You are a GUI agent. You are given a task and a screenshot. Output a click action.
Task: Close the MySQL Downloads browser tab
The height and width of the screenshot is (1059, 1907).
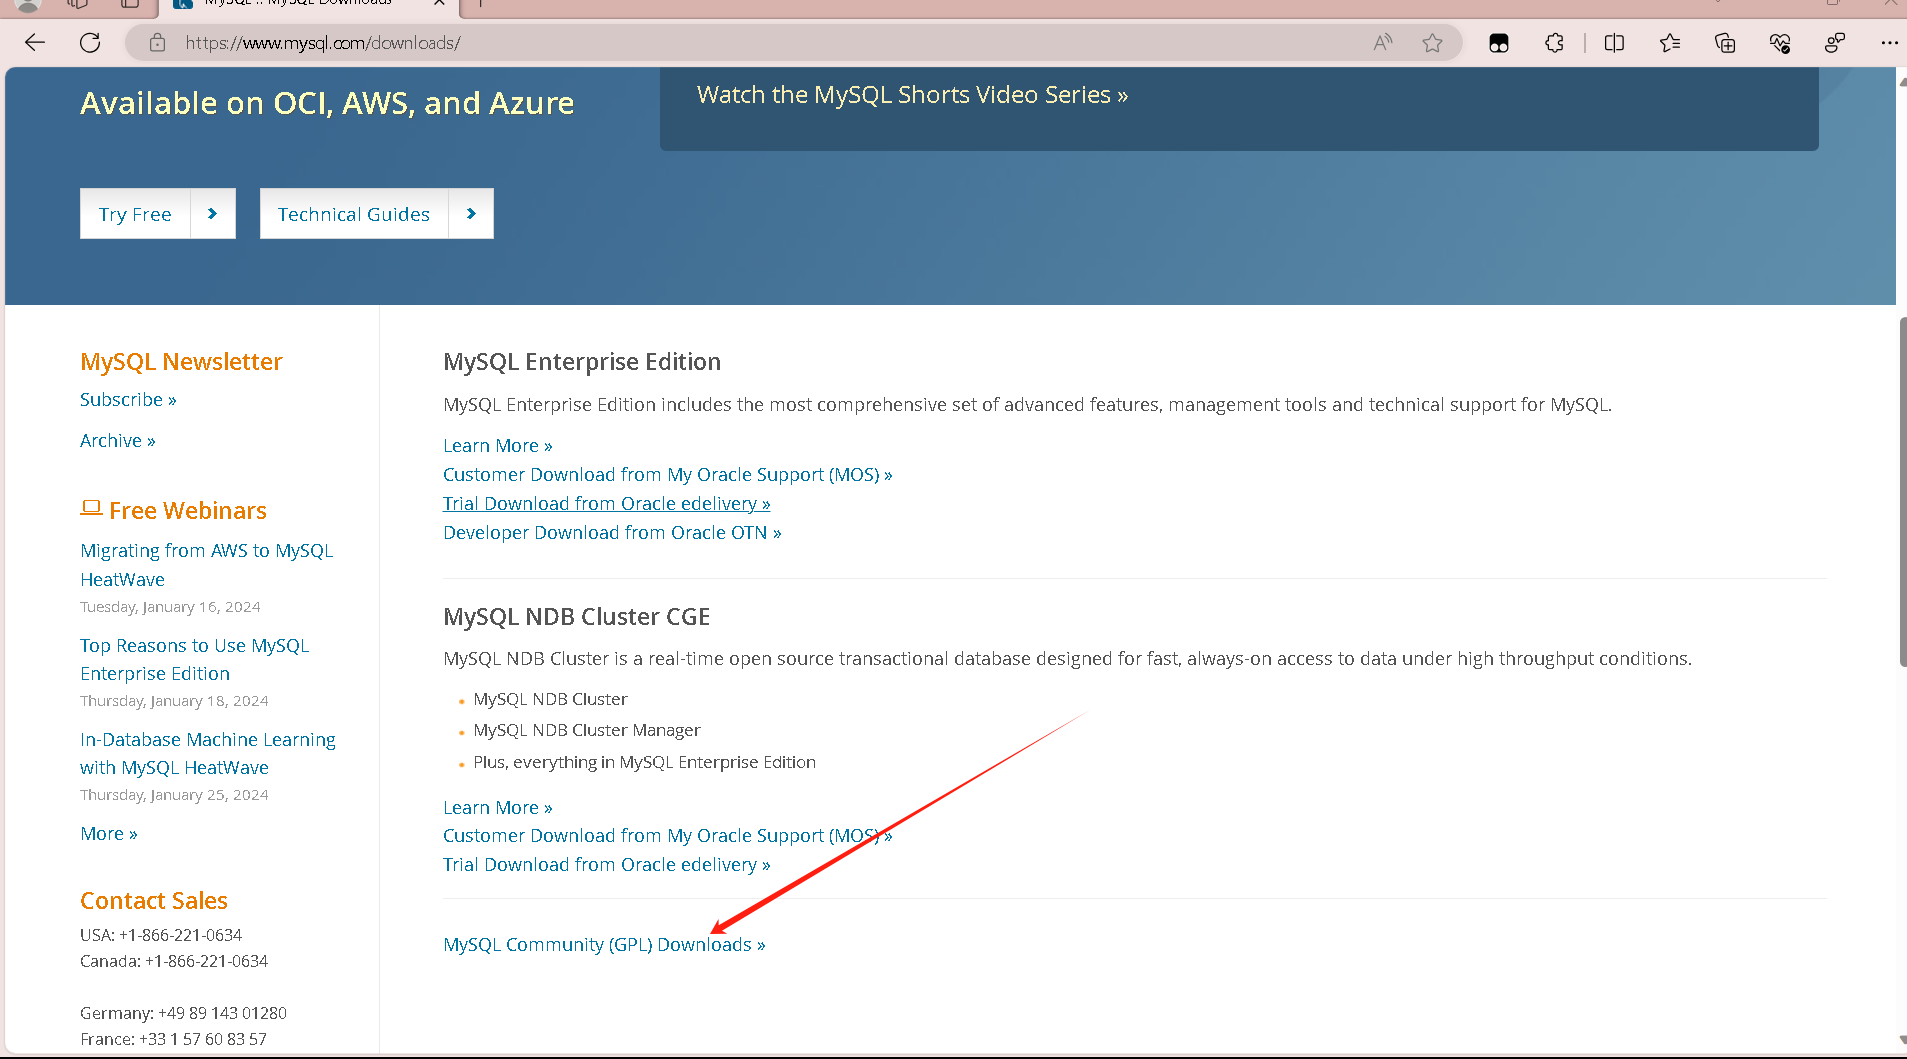(x=439, y=3)
